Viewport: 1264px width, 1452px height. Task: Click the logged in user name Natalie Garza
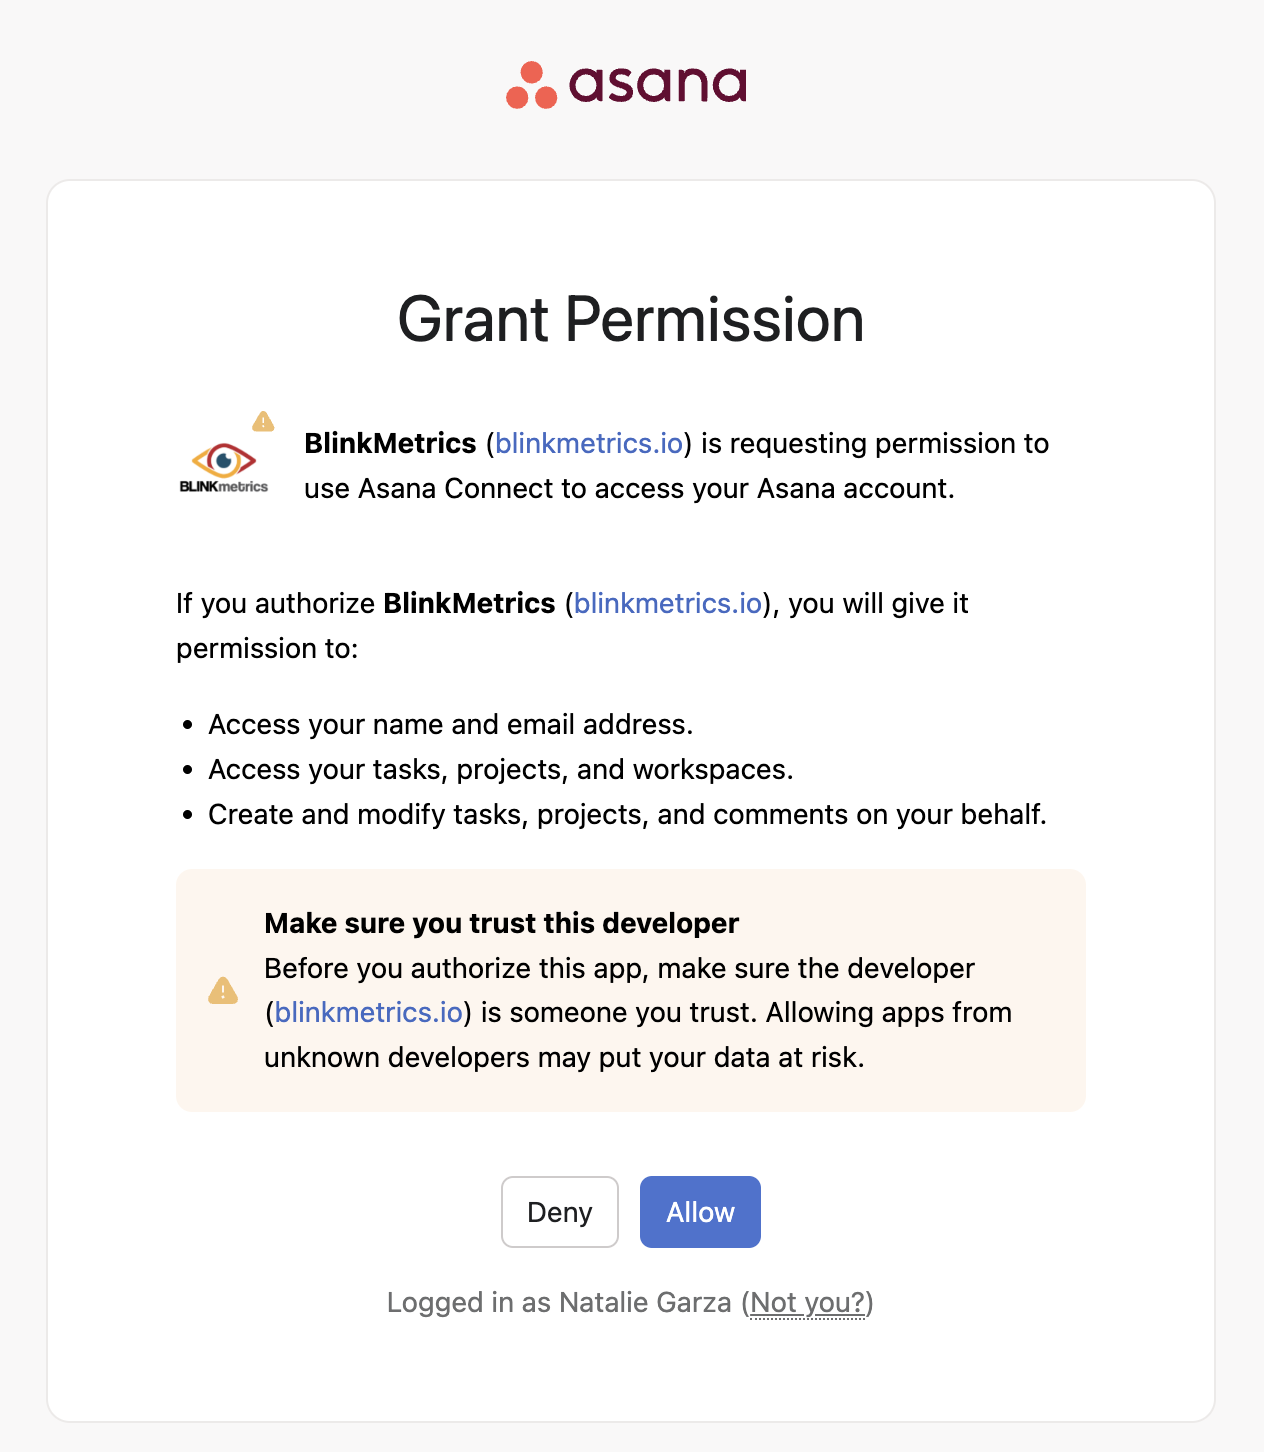[x=645, y=1302]
